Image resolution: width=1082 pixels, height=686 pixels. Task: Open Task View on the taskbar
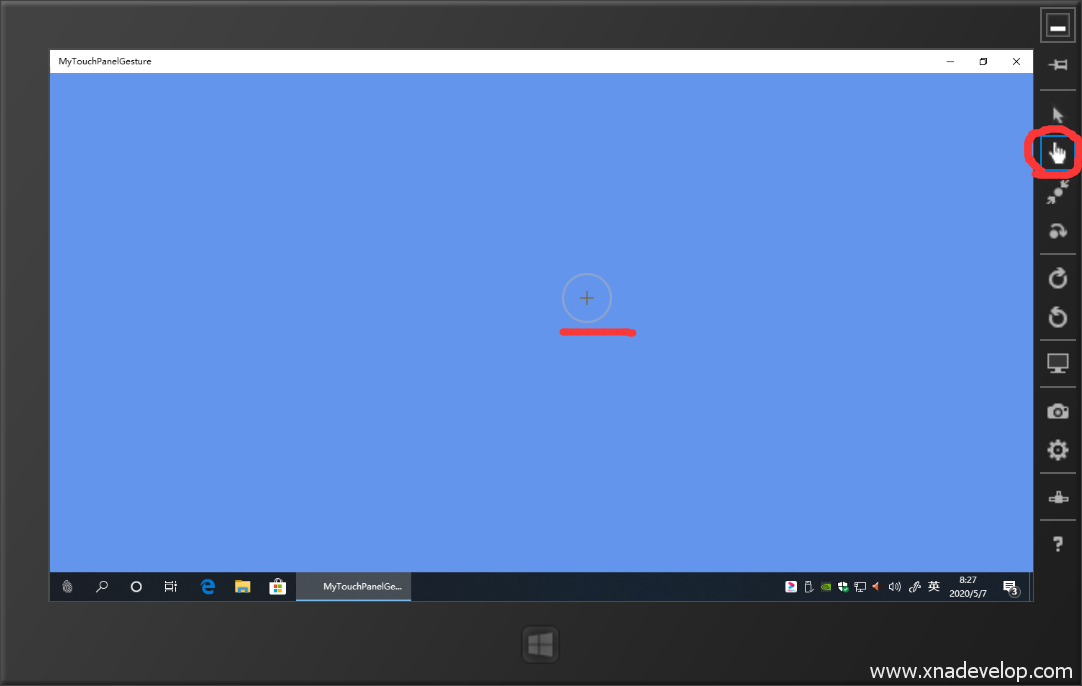tap(171, 587)
